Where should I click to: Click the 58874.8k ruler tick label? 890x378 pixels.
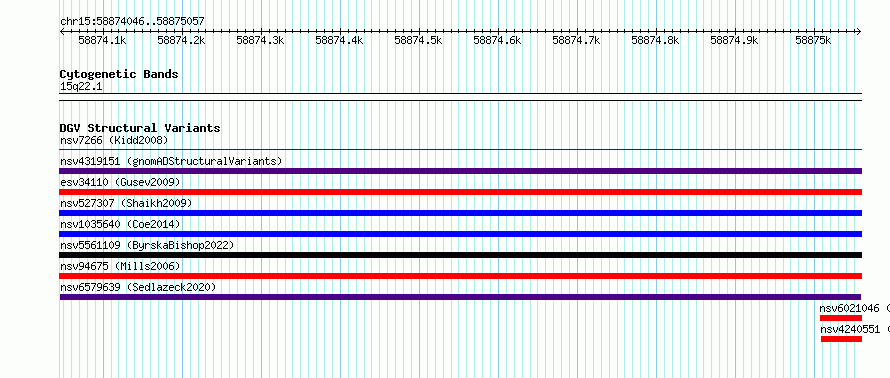point(655,40)
